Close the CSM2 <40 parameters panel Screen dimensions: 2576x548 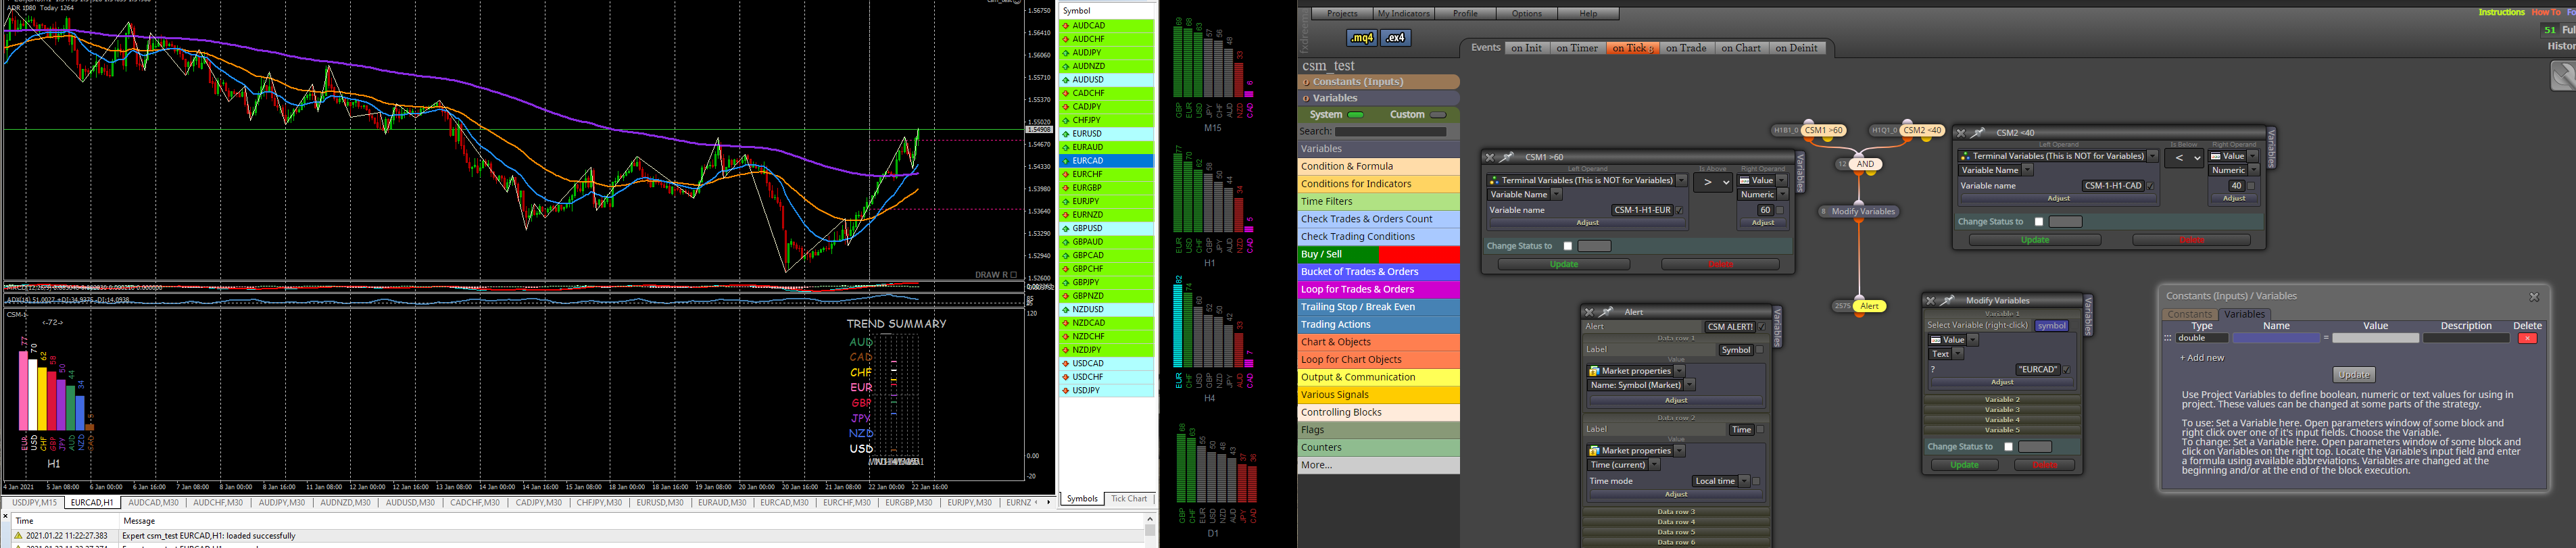(x=1960, y=133)
